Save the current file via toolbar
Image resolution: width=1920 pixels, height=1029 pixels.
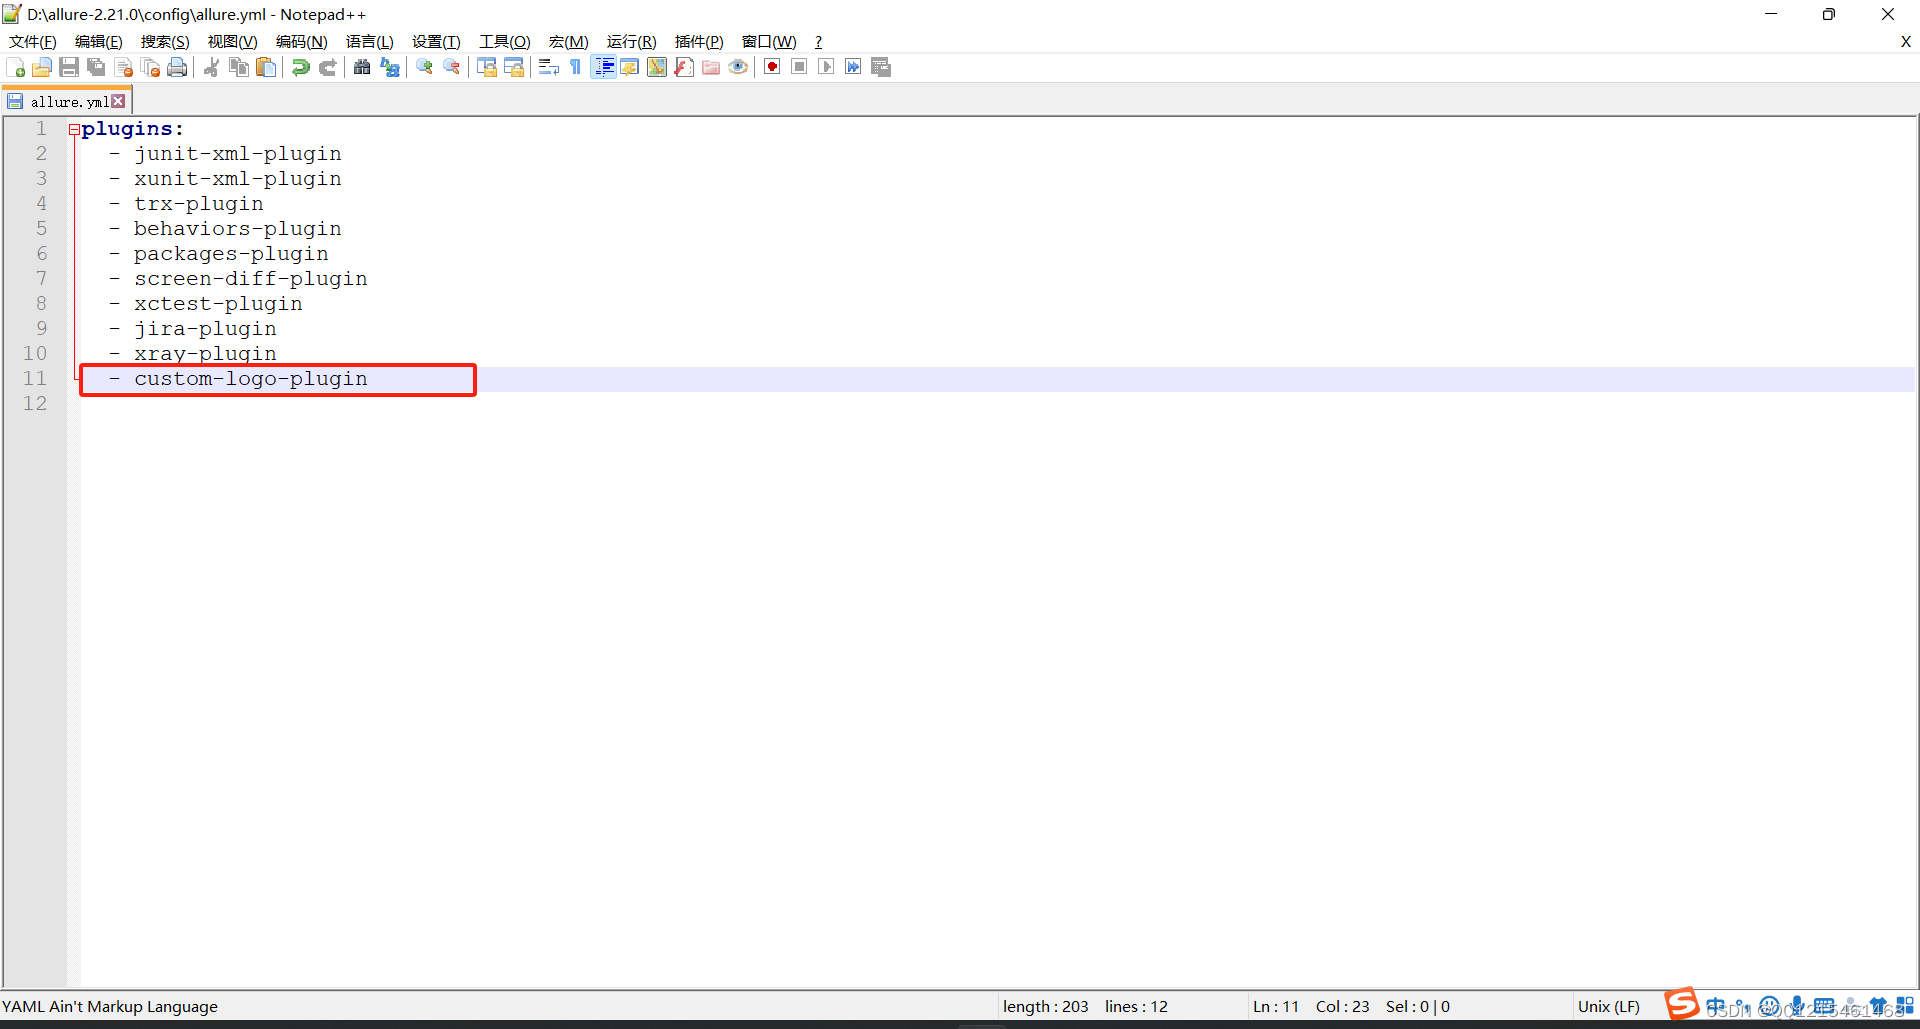(x=69, y=67)
